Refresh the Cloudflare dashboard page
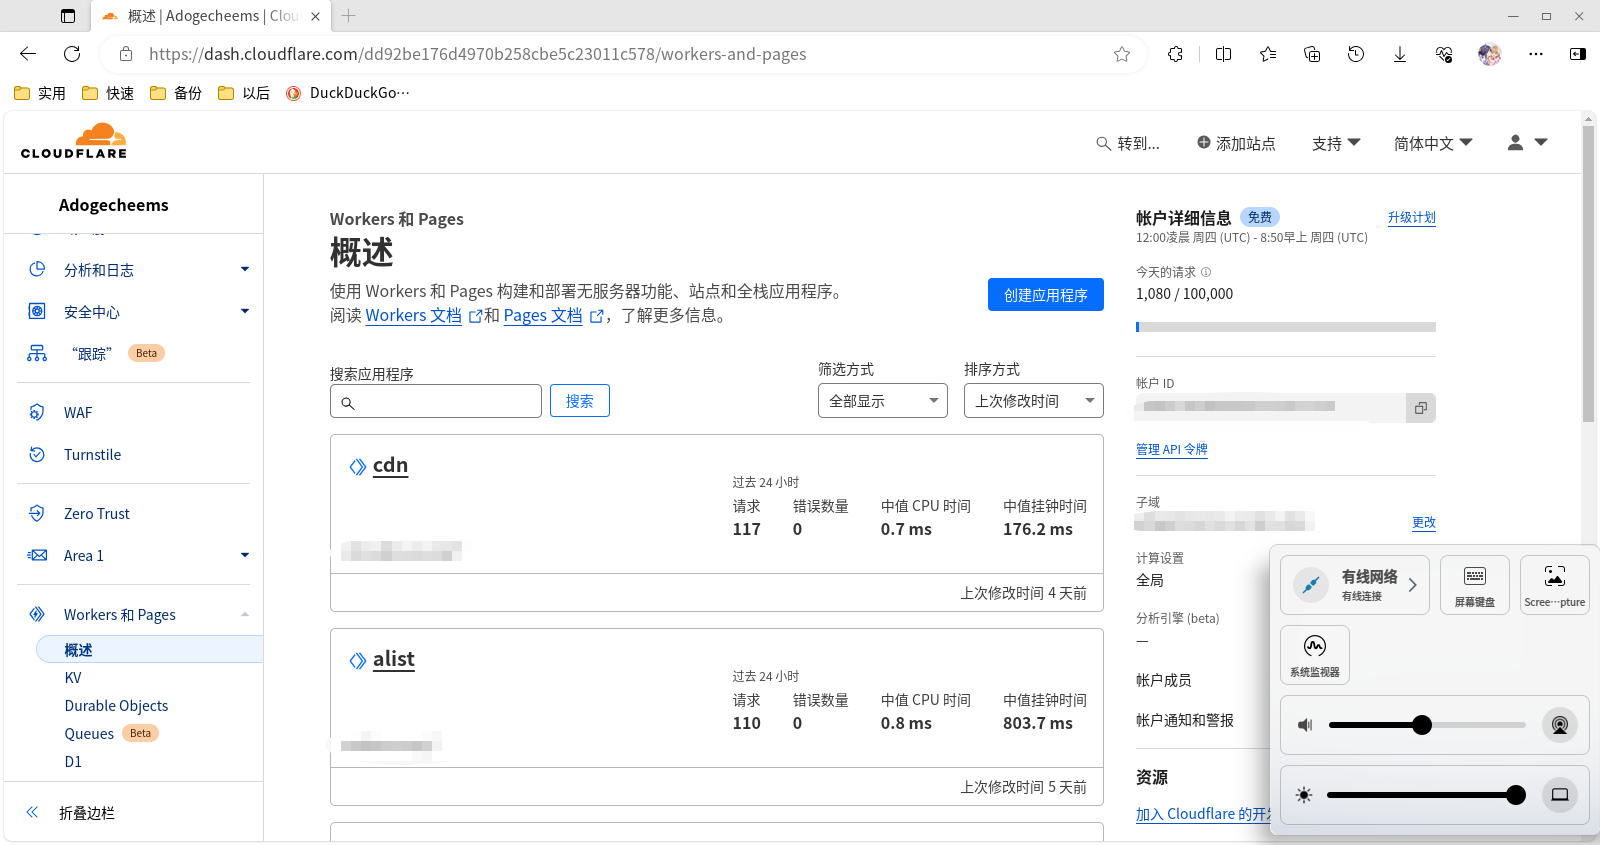The height and width of the screenshot is (845, 1600). coord(72,54)
